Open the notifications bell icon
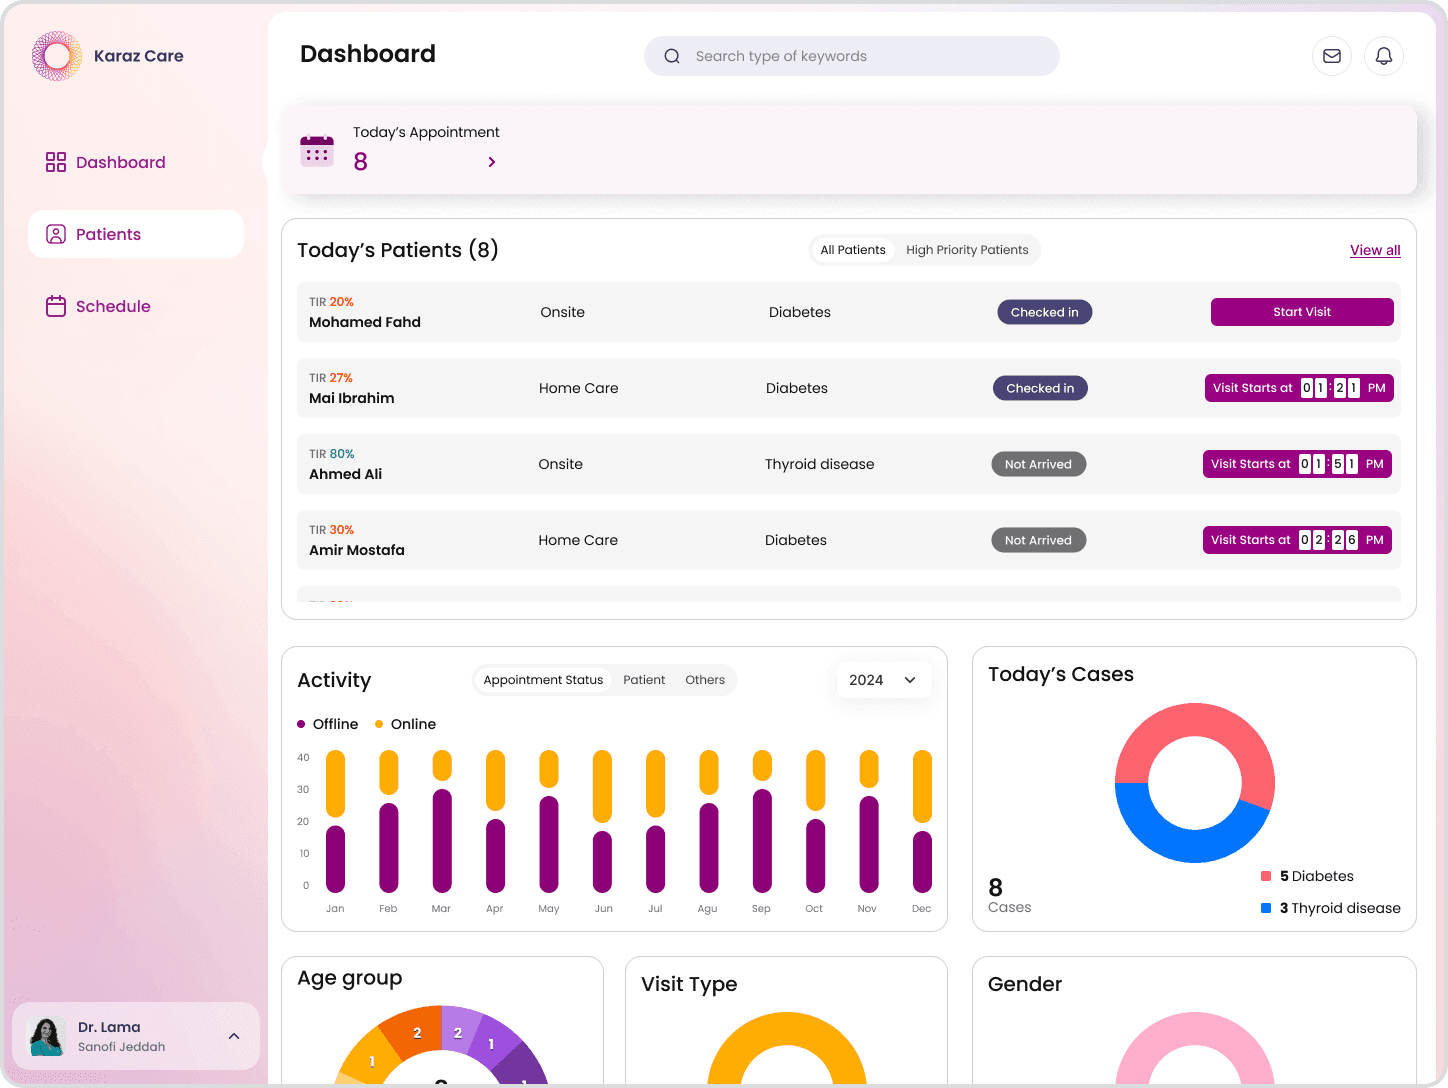Viewport: 1448px width, 1088px height. (x=1384, y=56)
